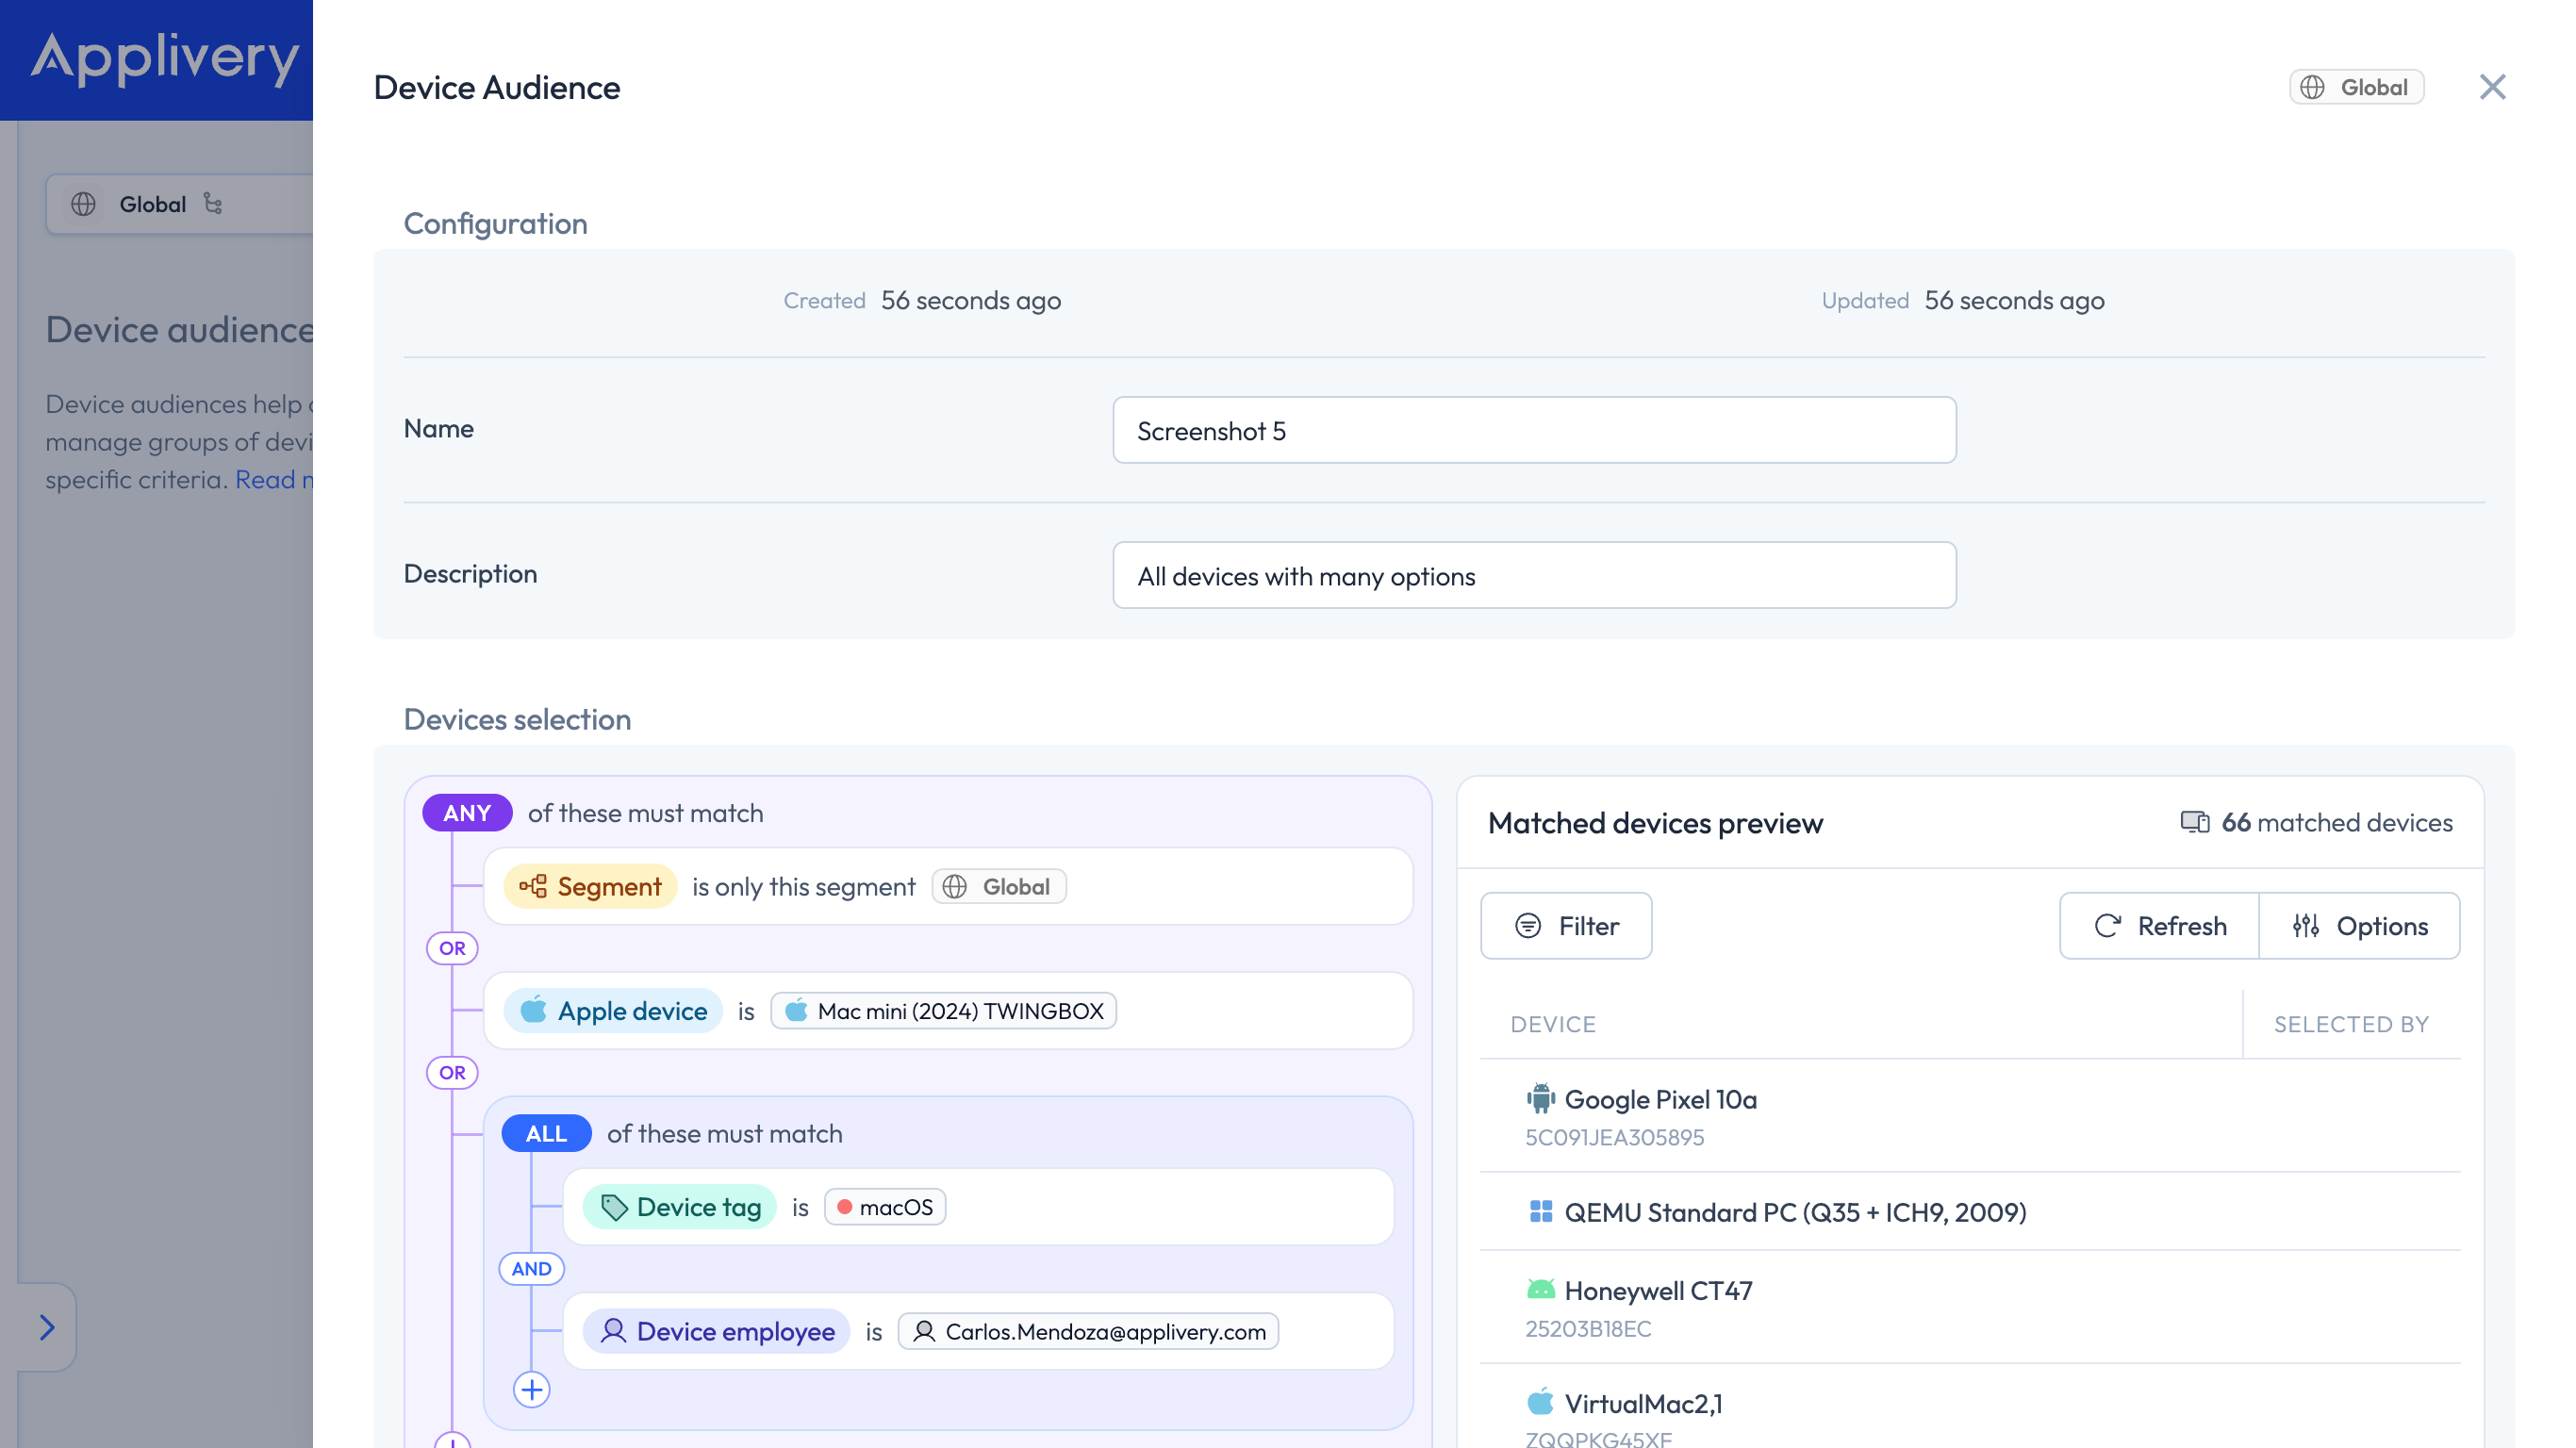This screenshot has width=2576, height=1448.
Task: Refresh the matched devices preview
Action: 2160,926
